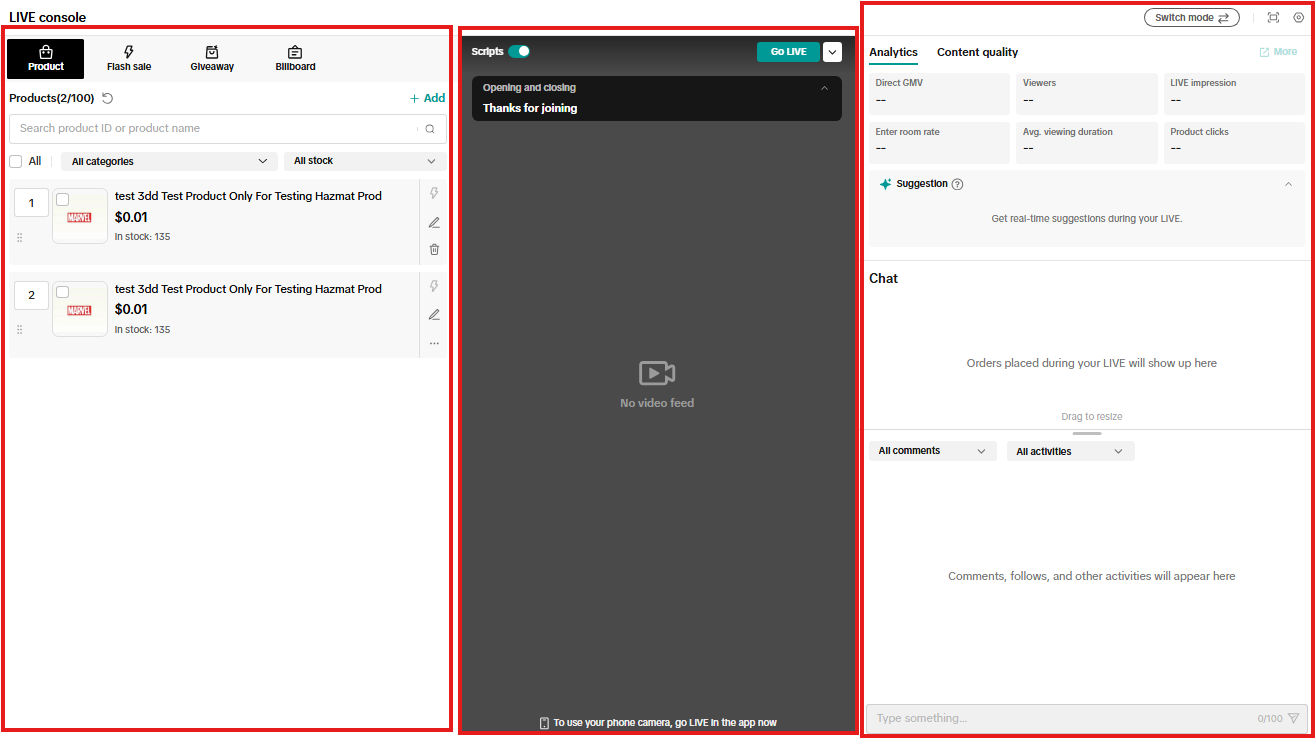Select the checkbox on product 1 thumbnail
Viewport: 1316px width, 739px height.
[63, 199]
